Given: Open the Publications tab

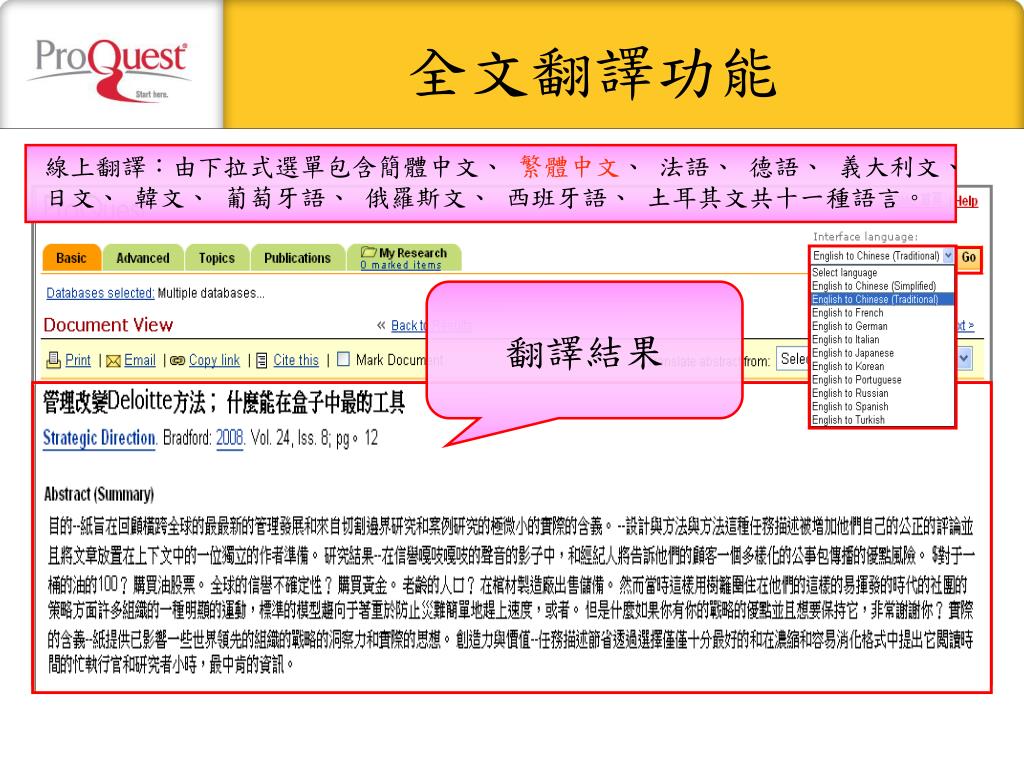Looking at the screenshot, I should tap(297, 258).
